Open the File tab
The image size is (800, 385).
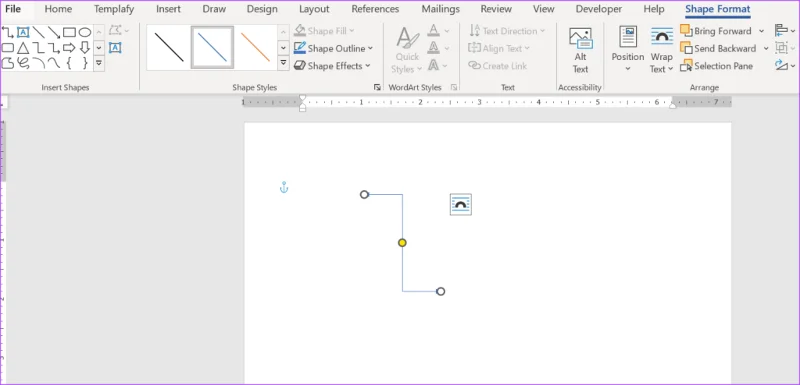coord(13,9)
